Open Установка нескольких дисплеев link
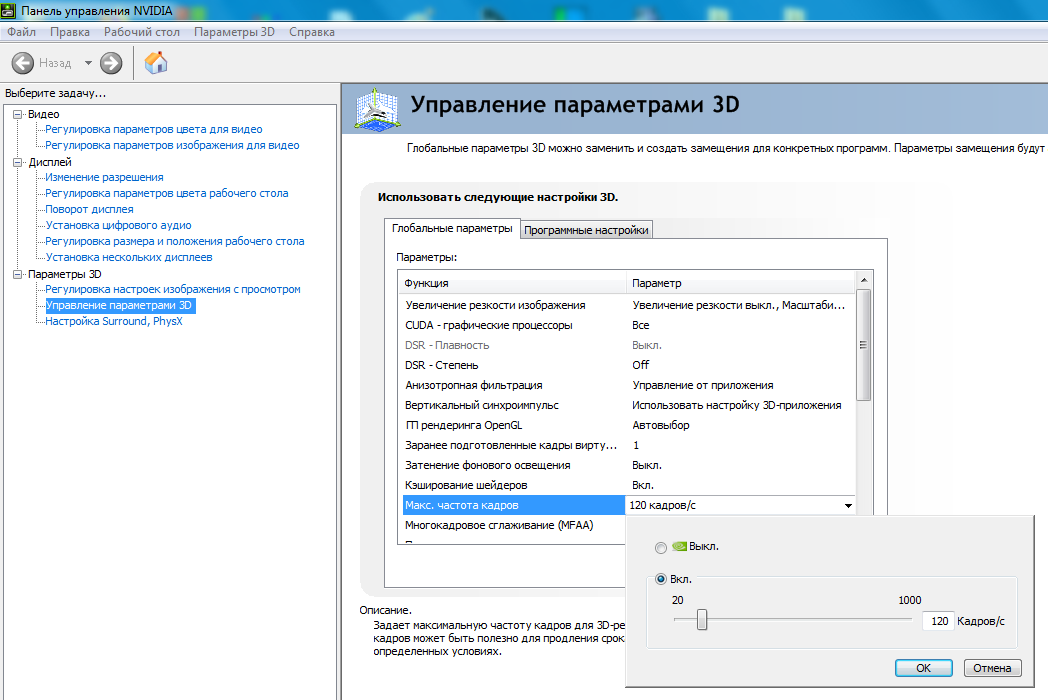The image size is (1048, 700). coord(128,257)
